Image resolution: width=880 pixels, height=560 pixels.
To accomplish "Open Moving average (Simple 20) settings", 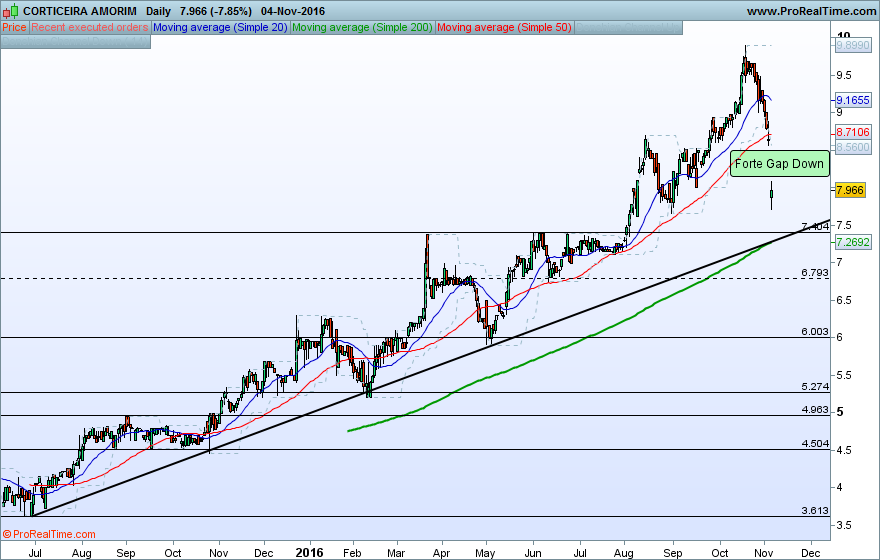I will tap(220, 27).
